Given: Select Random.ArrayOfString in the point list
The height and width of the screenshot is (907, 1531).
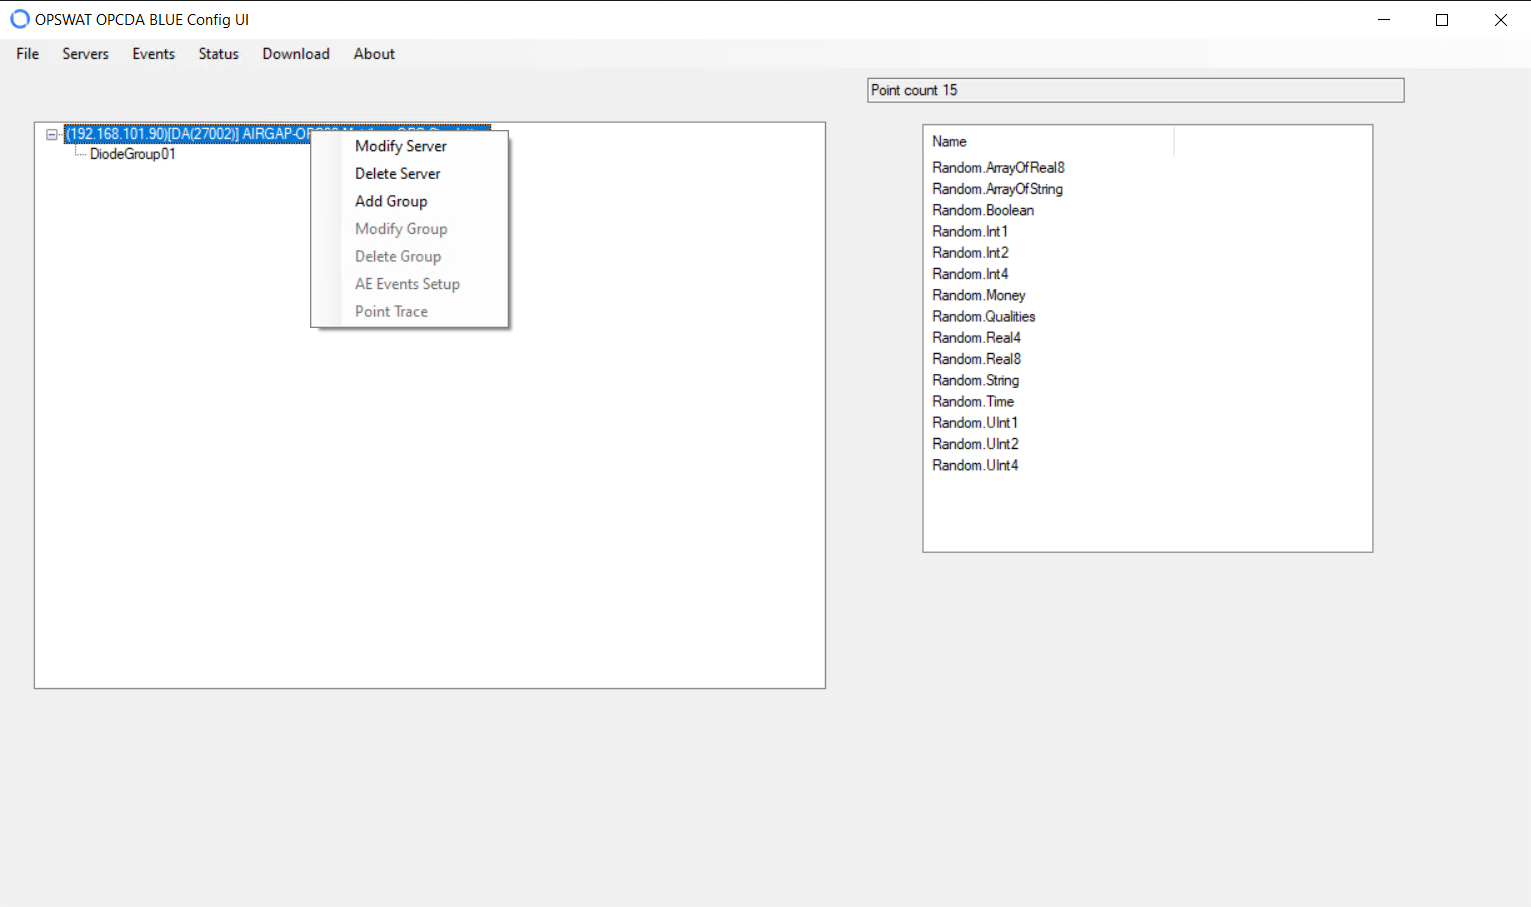Looking at the screenshot, I should (997, 189).
